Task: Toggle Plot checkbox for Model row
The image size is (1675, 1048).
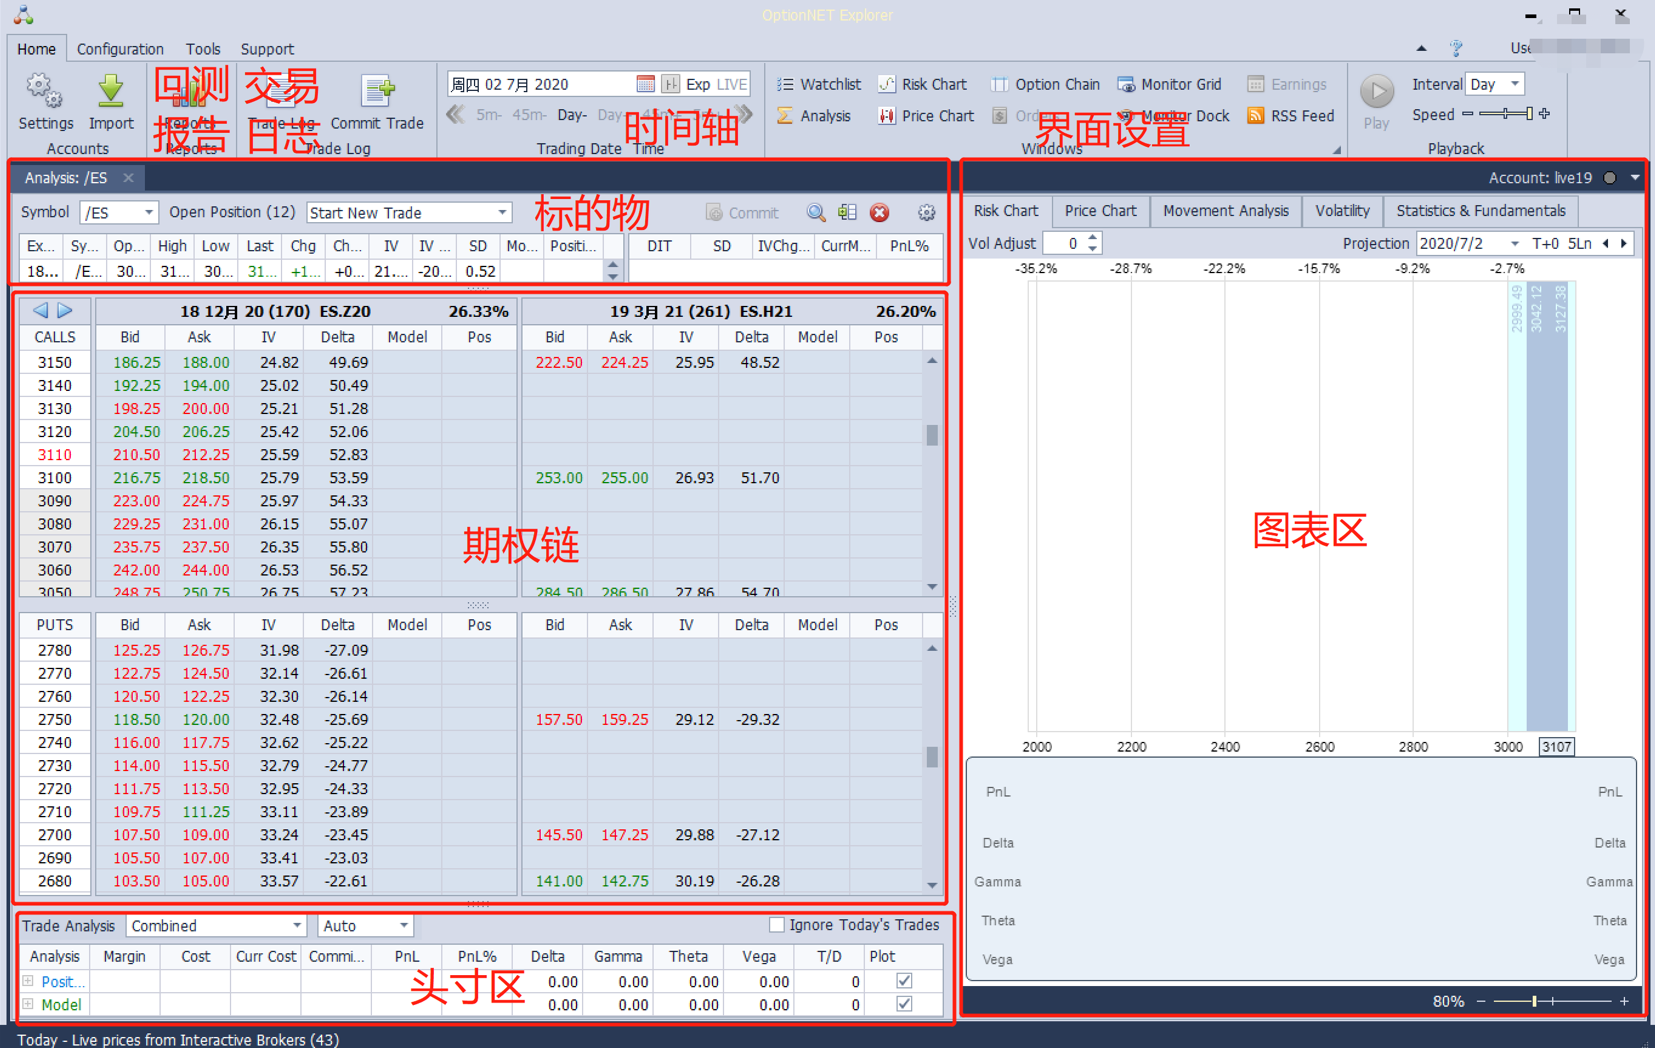Action: pyautogui.click(x=904, y=1004)
